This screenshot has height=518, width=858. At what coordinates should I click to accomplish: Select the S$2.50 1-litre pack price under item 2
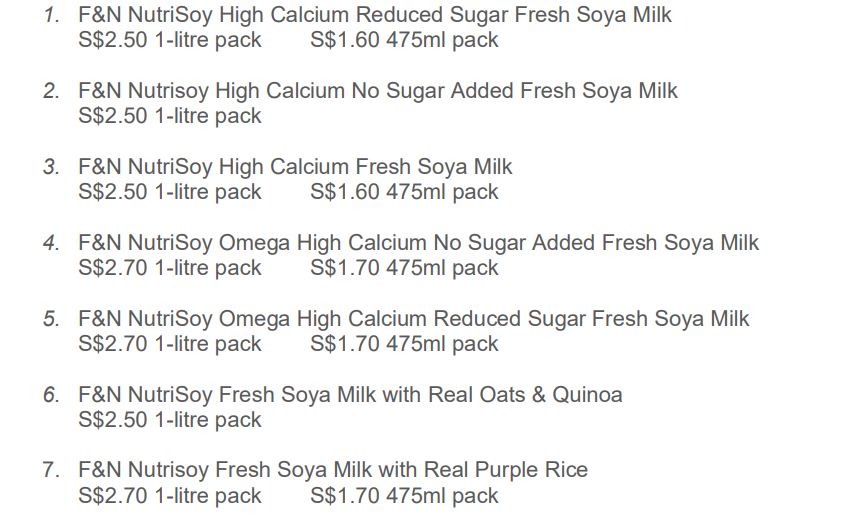click(x=170, y=116)
